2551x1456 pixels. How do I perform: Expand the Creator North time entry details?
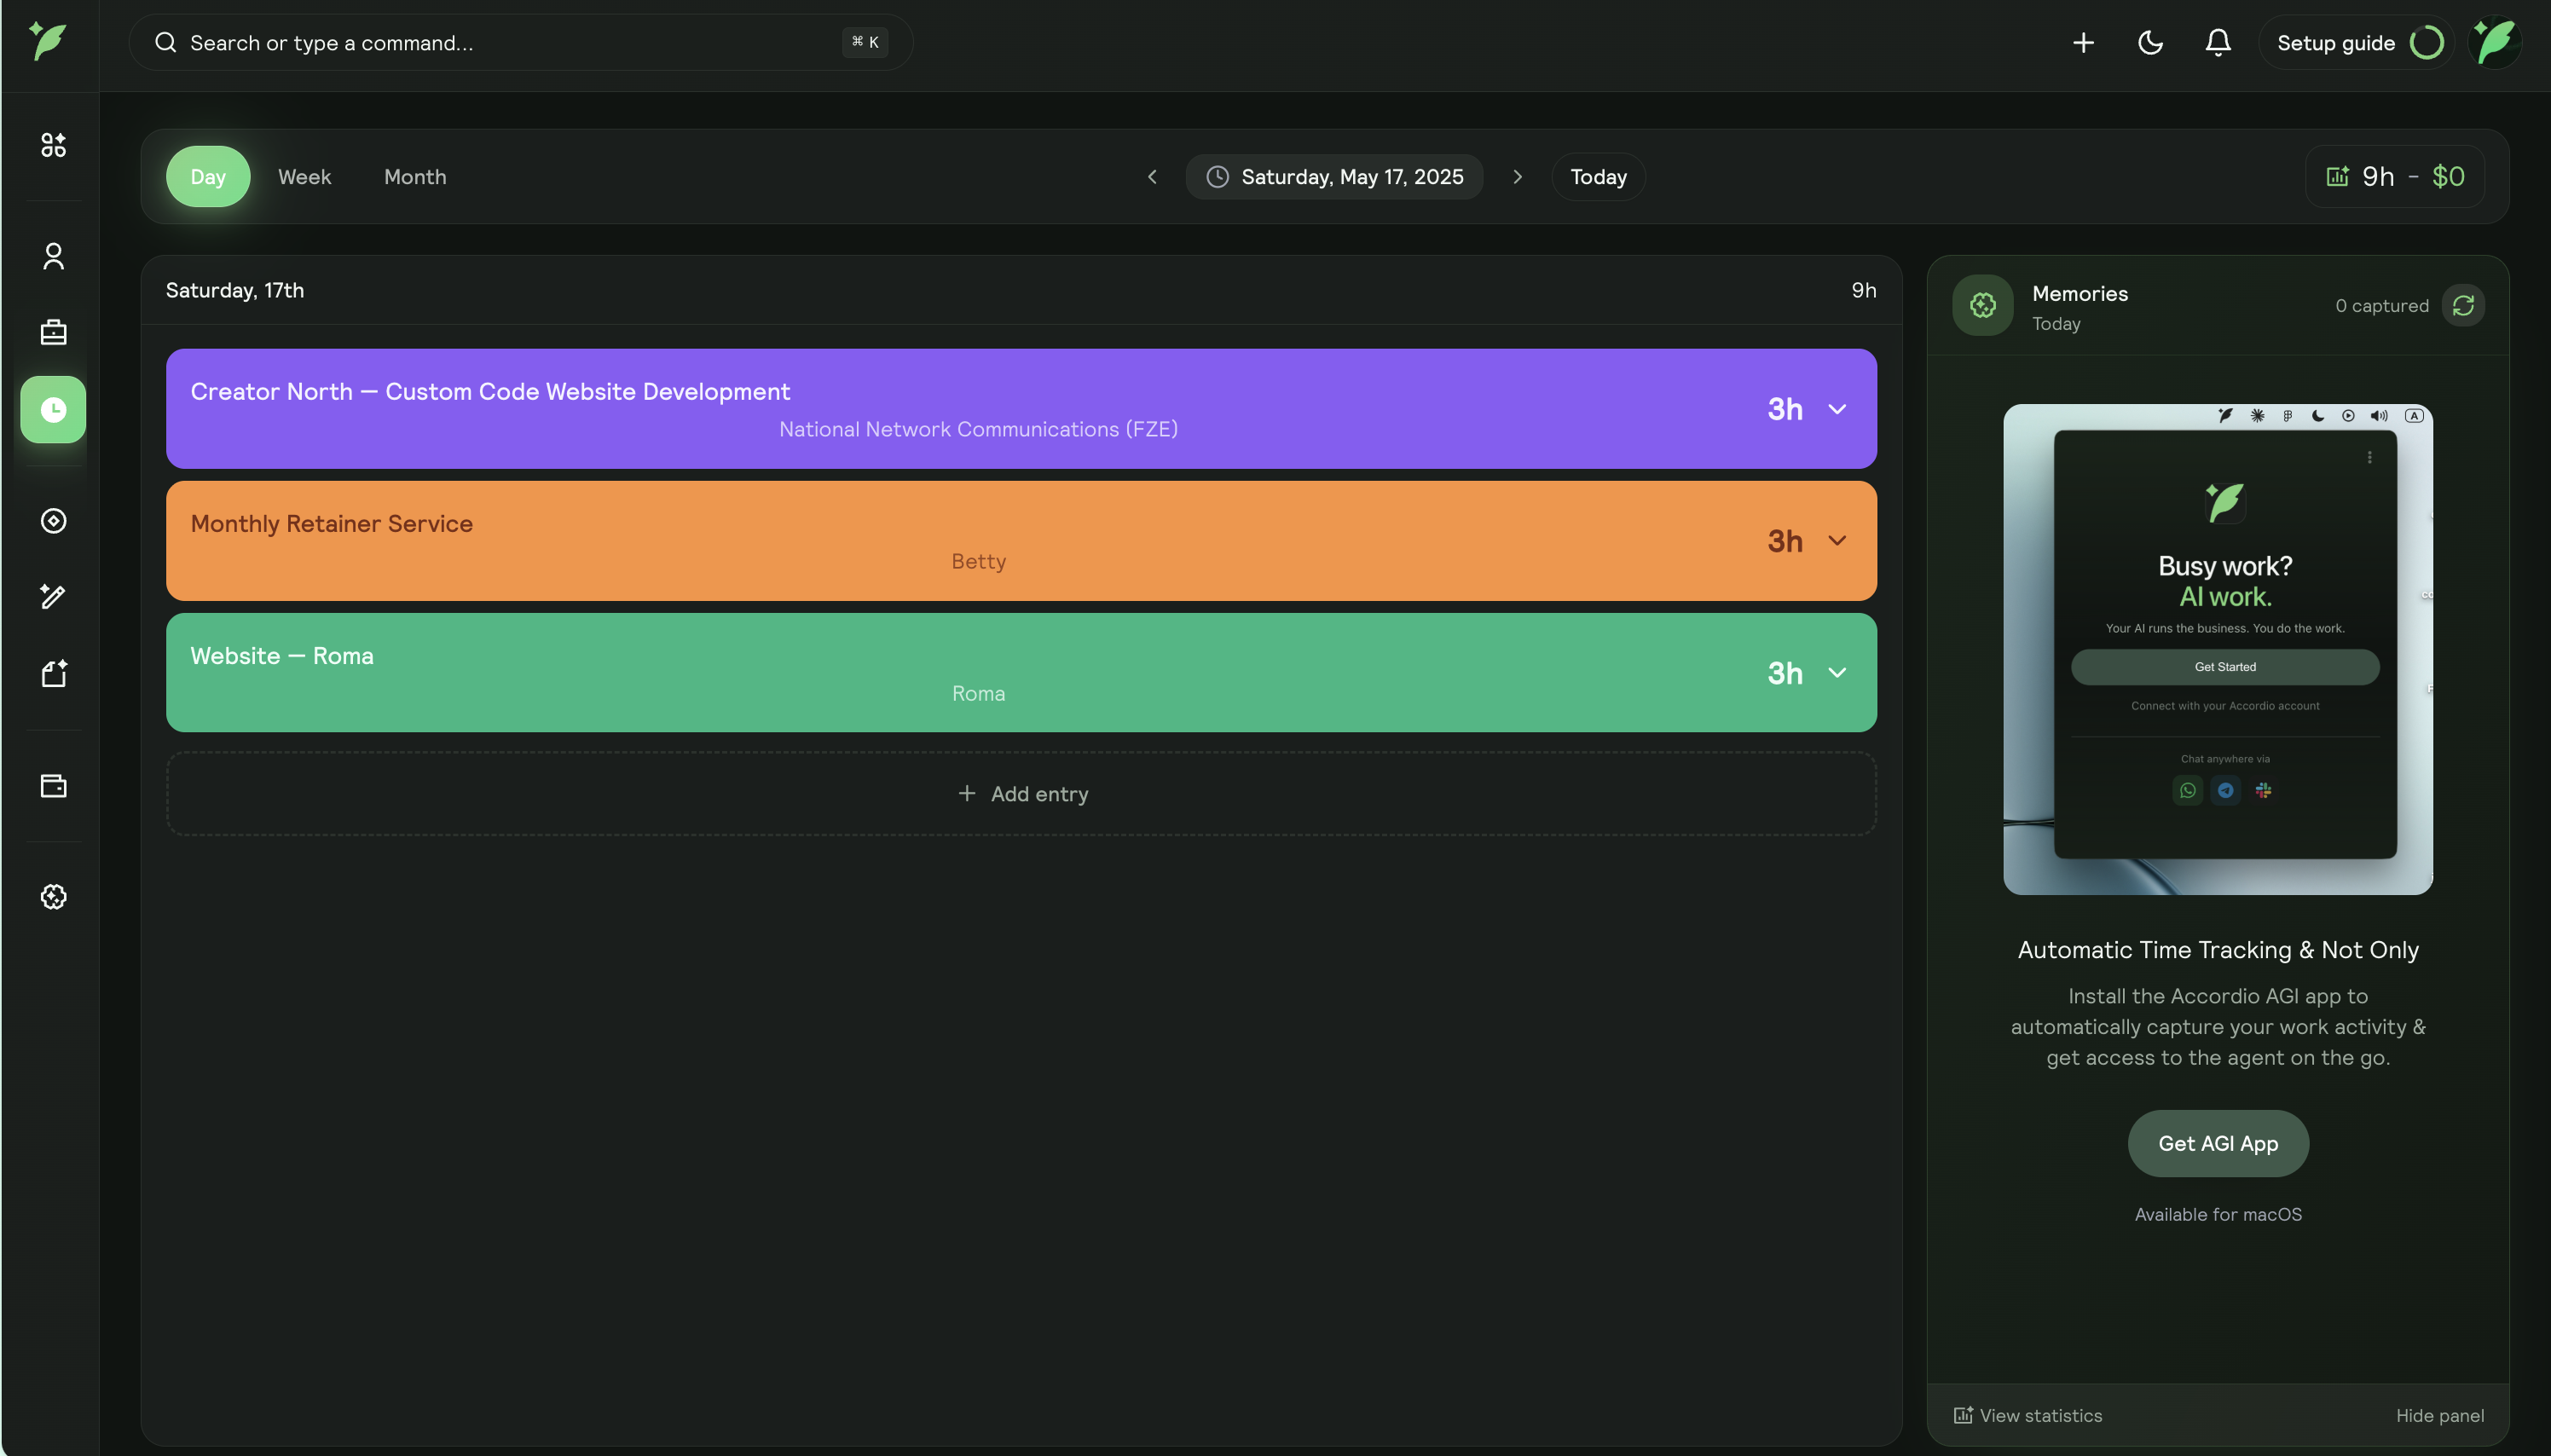click(x=1839, y=408)
